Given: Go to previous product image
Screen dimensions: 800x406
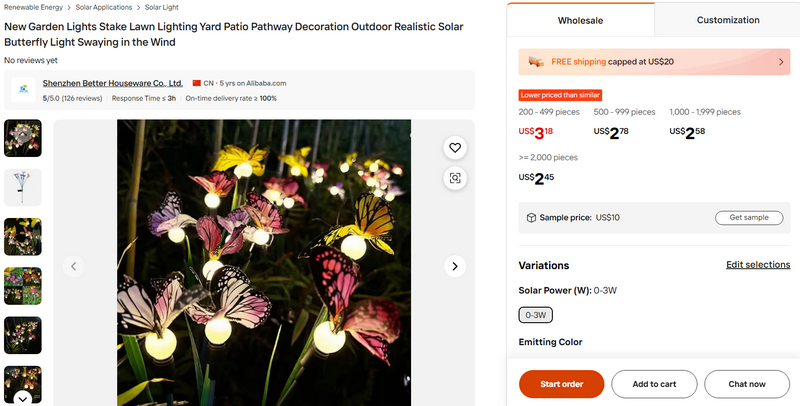Looking at the screenshot, I should click(x=73, y=266).
